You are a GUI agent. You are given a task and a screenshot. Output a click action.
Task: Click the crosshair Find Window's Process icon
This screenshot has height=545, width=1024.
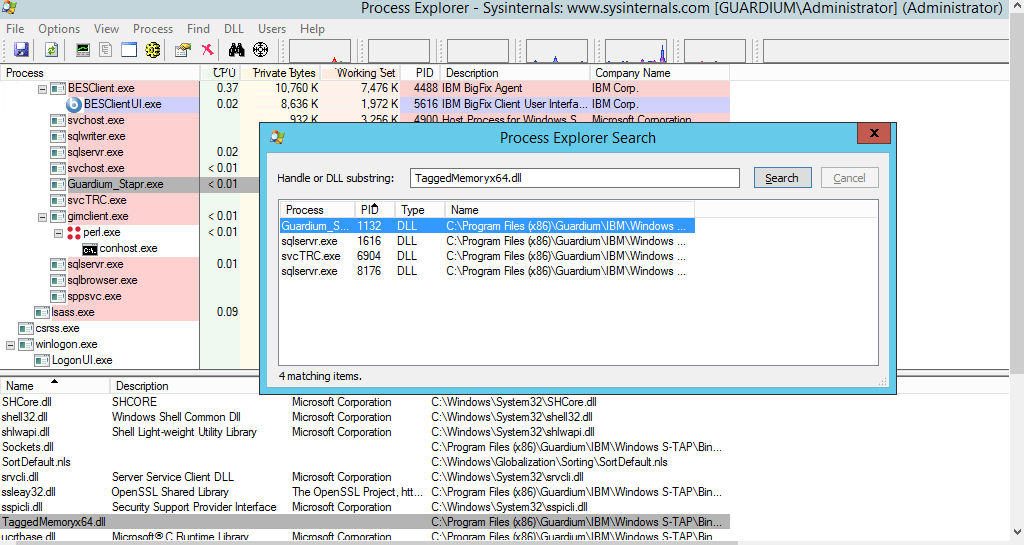(x=261, y=50)
